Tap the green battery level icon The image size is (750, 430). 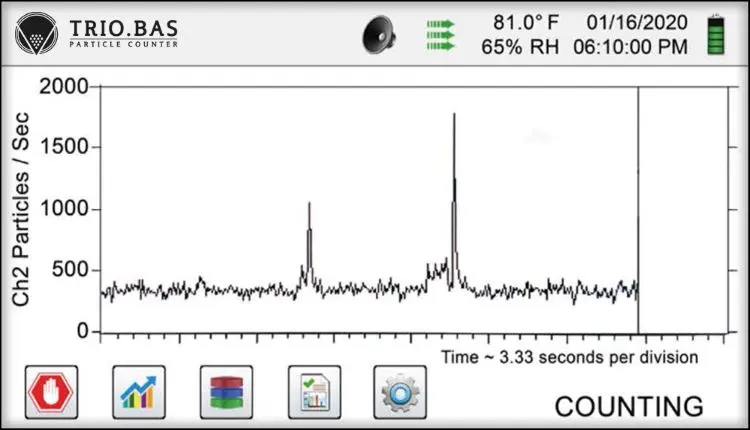pos(716,35)
